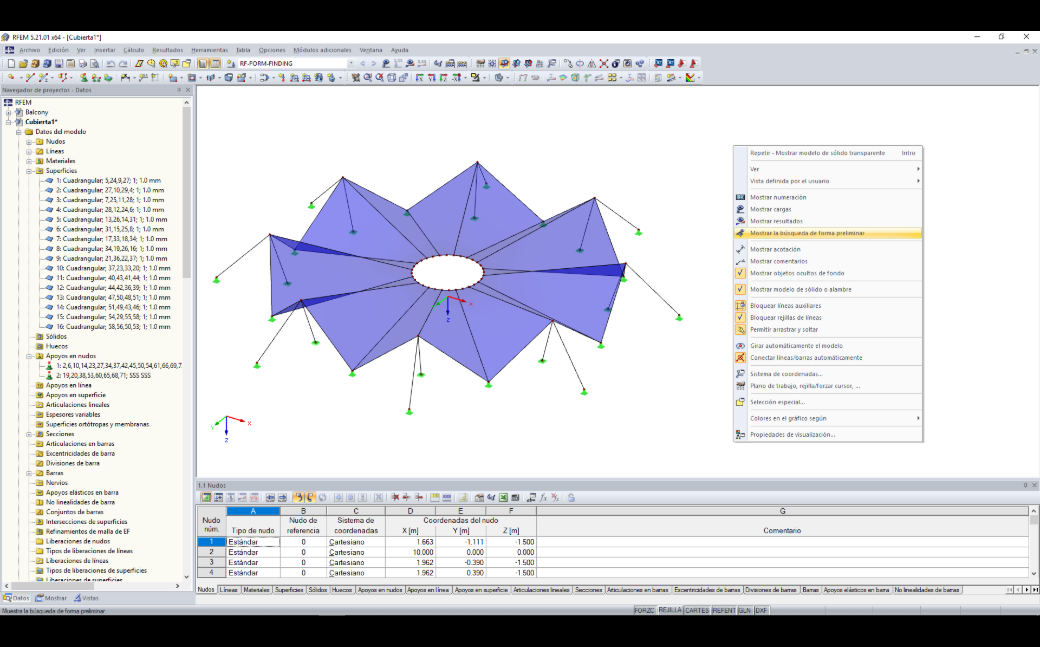This screenshot has width=1040, height=647.
Task: Select node table row number 3
Action: pyautogui.click(x=212, y=562)
